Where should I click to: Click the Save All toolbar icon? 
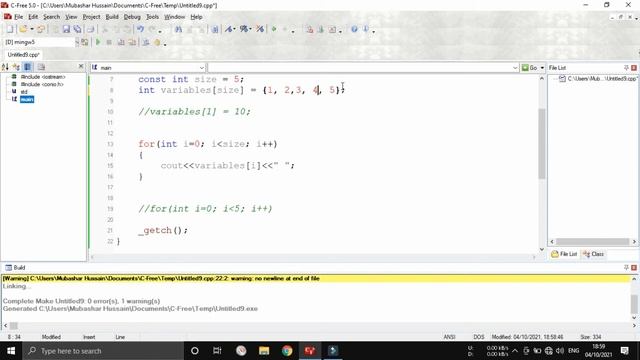coord(78,29)
